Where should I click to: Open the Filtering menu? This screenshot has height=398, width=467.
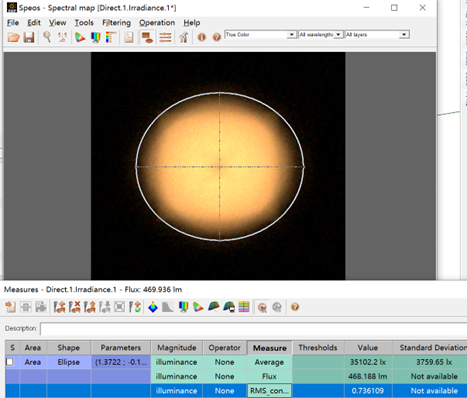click(x=116, y=23)
